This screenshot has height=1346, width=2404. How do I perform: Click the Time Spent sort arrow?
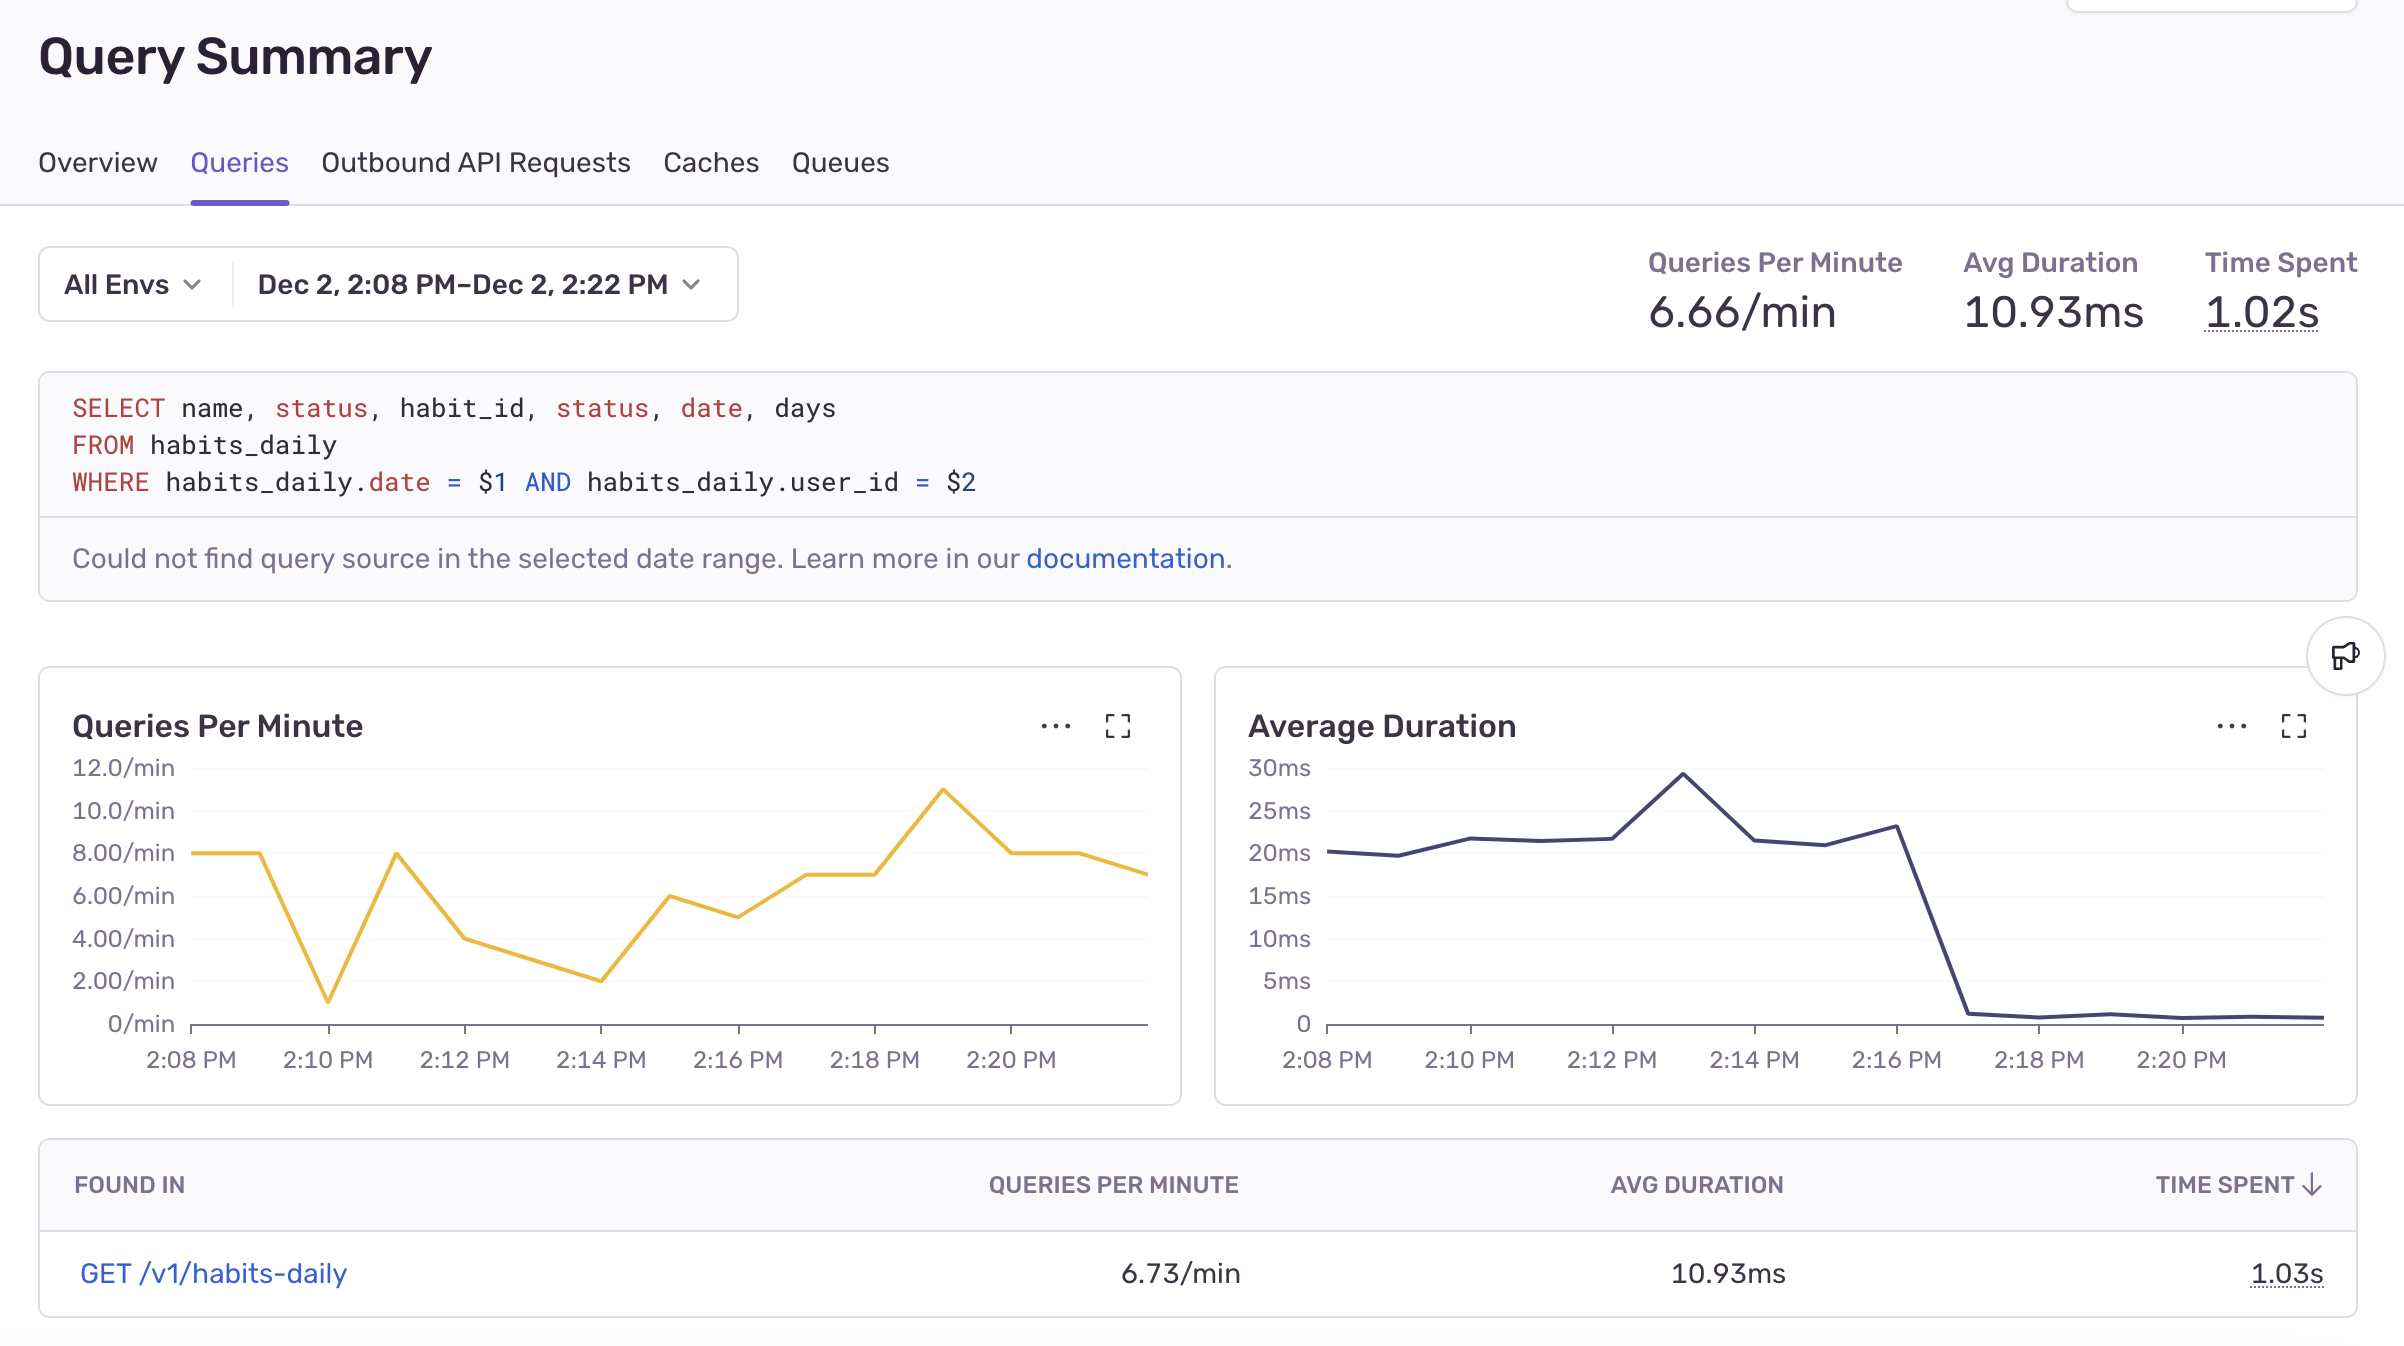point(2311,1185)
